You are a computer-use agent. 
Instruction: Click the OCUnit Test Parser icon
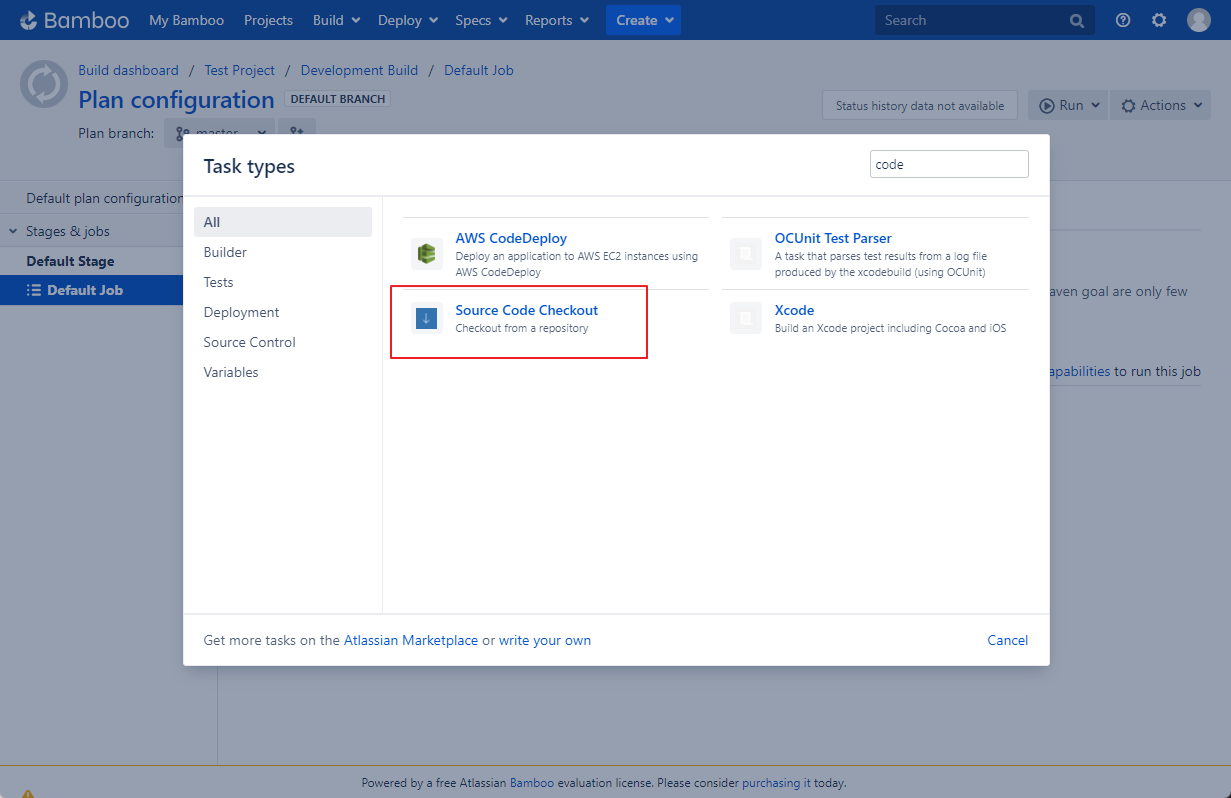(746, 254)
